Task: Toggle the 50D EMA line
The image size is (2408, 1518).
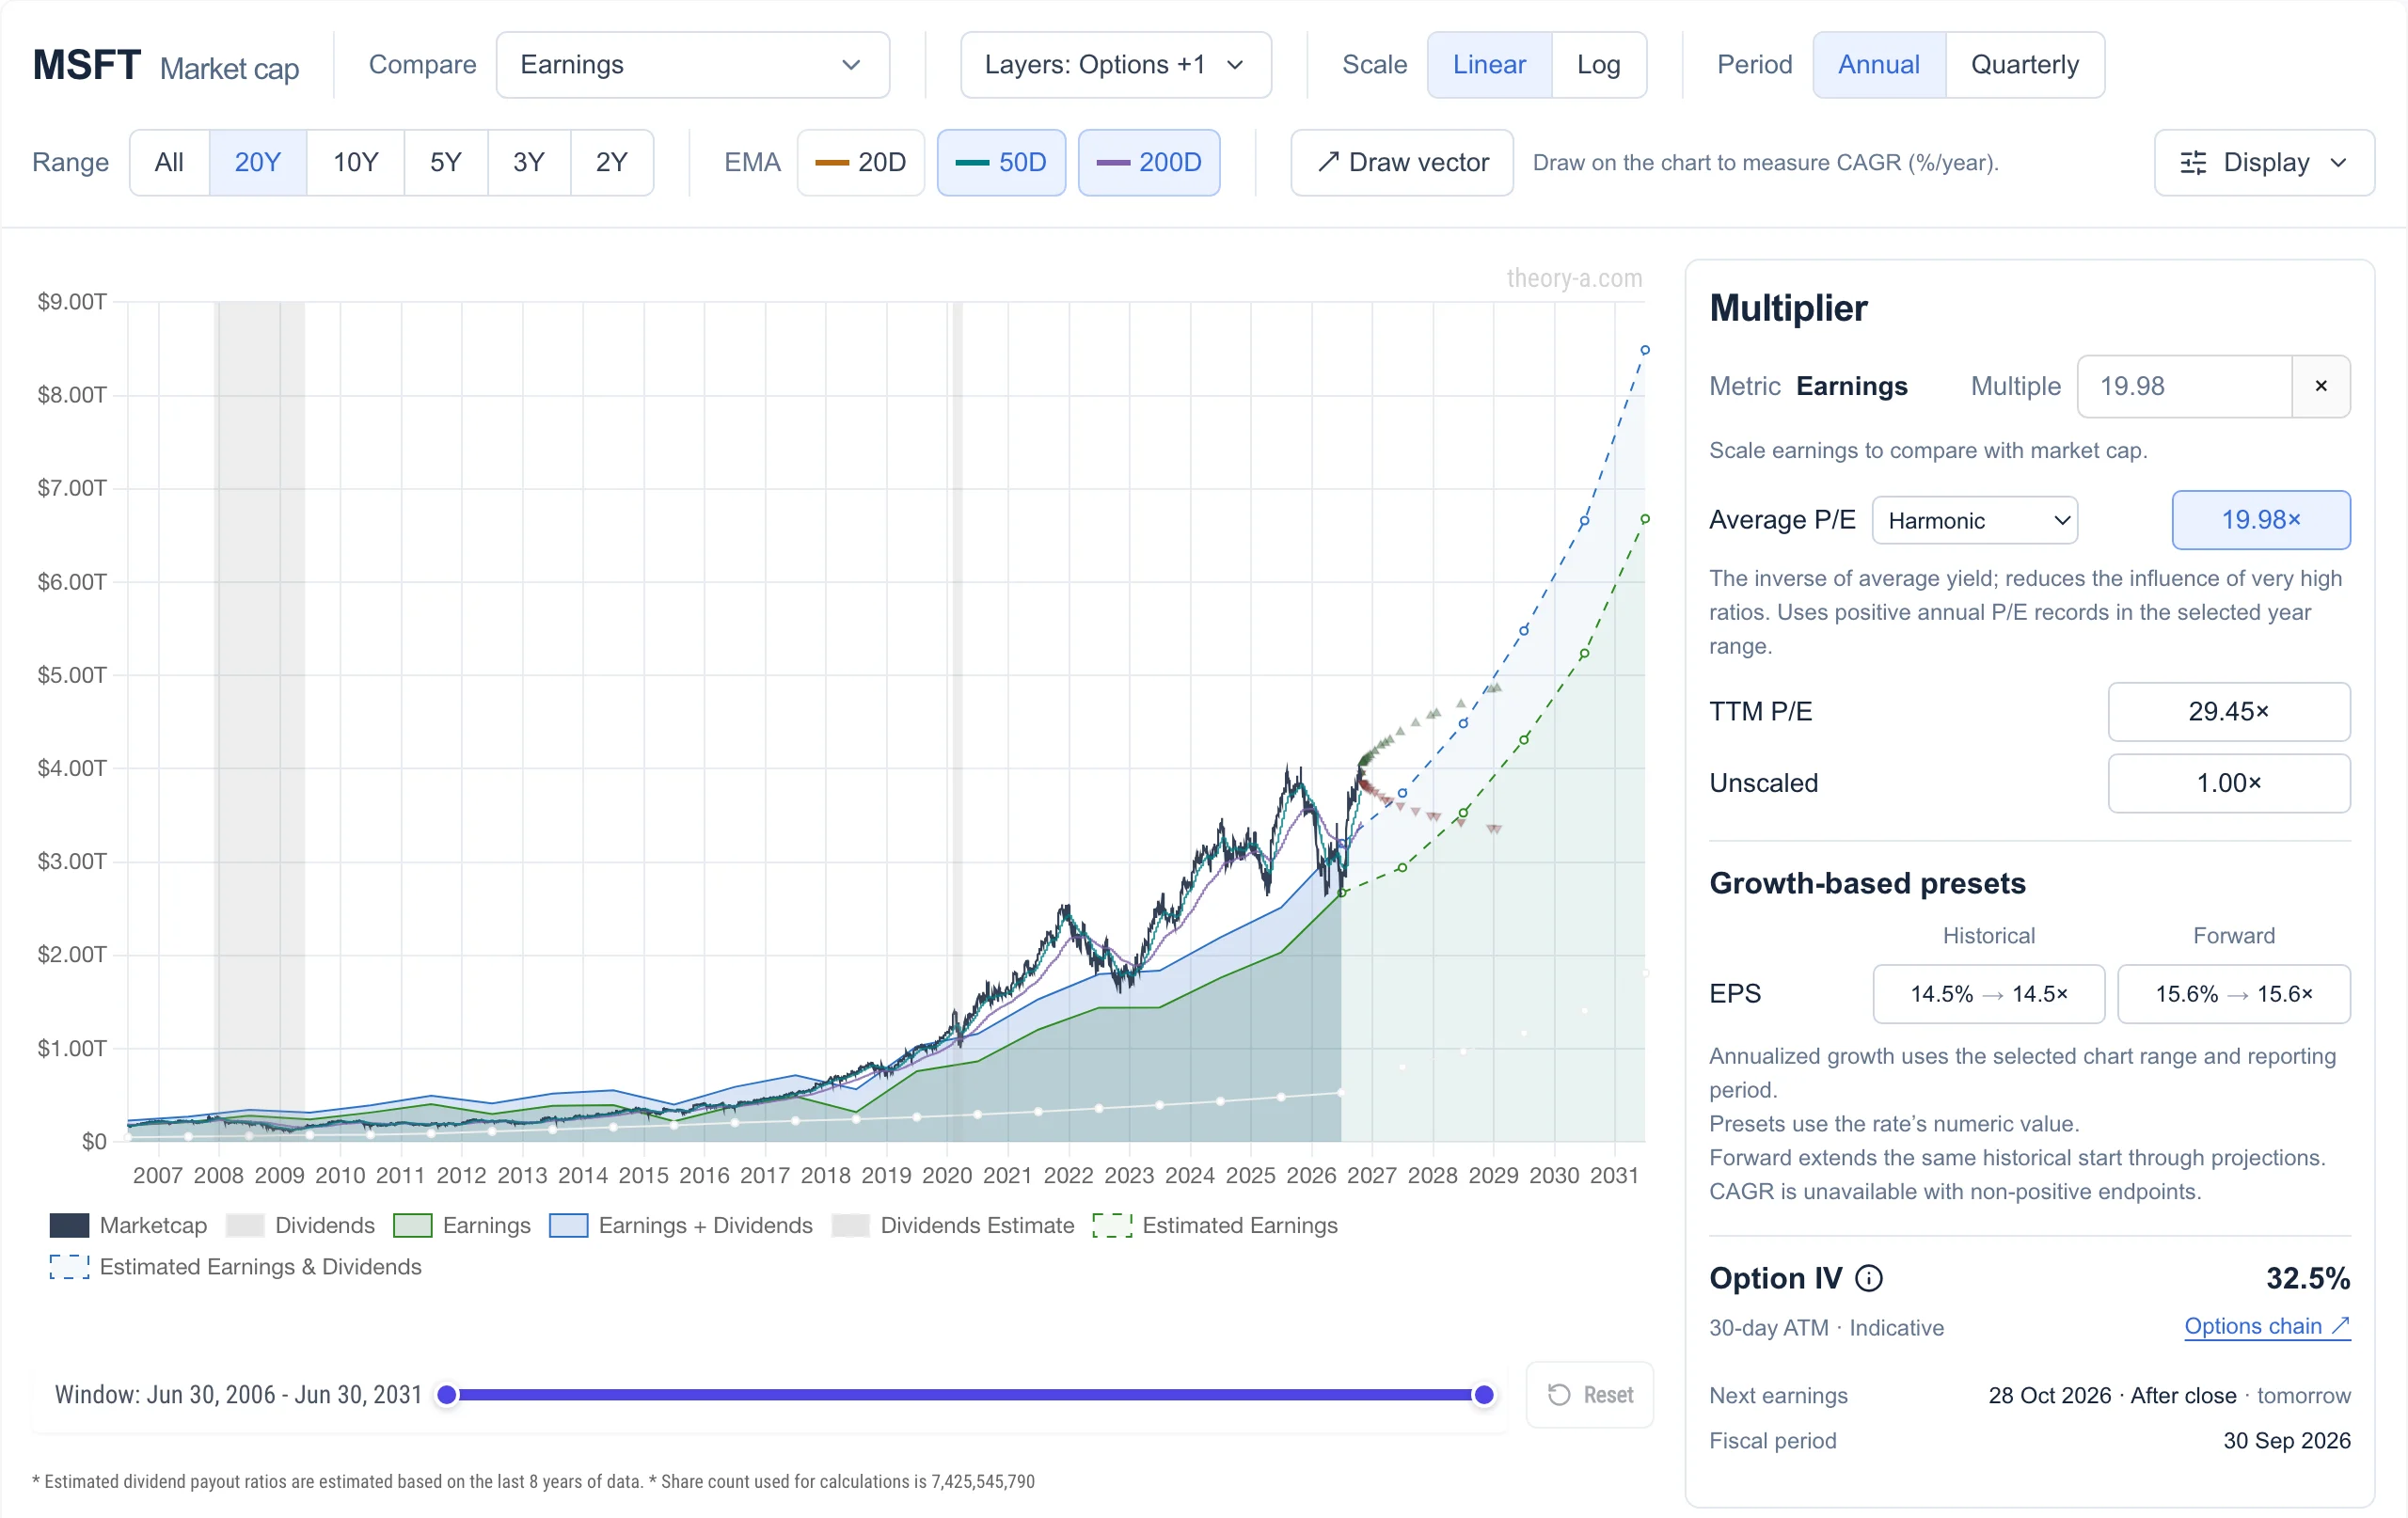Action: [x=1001, y=162]
